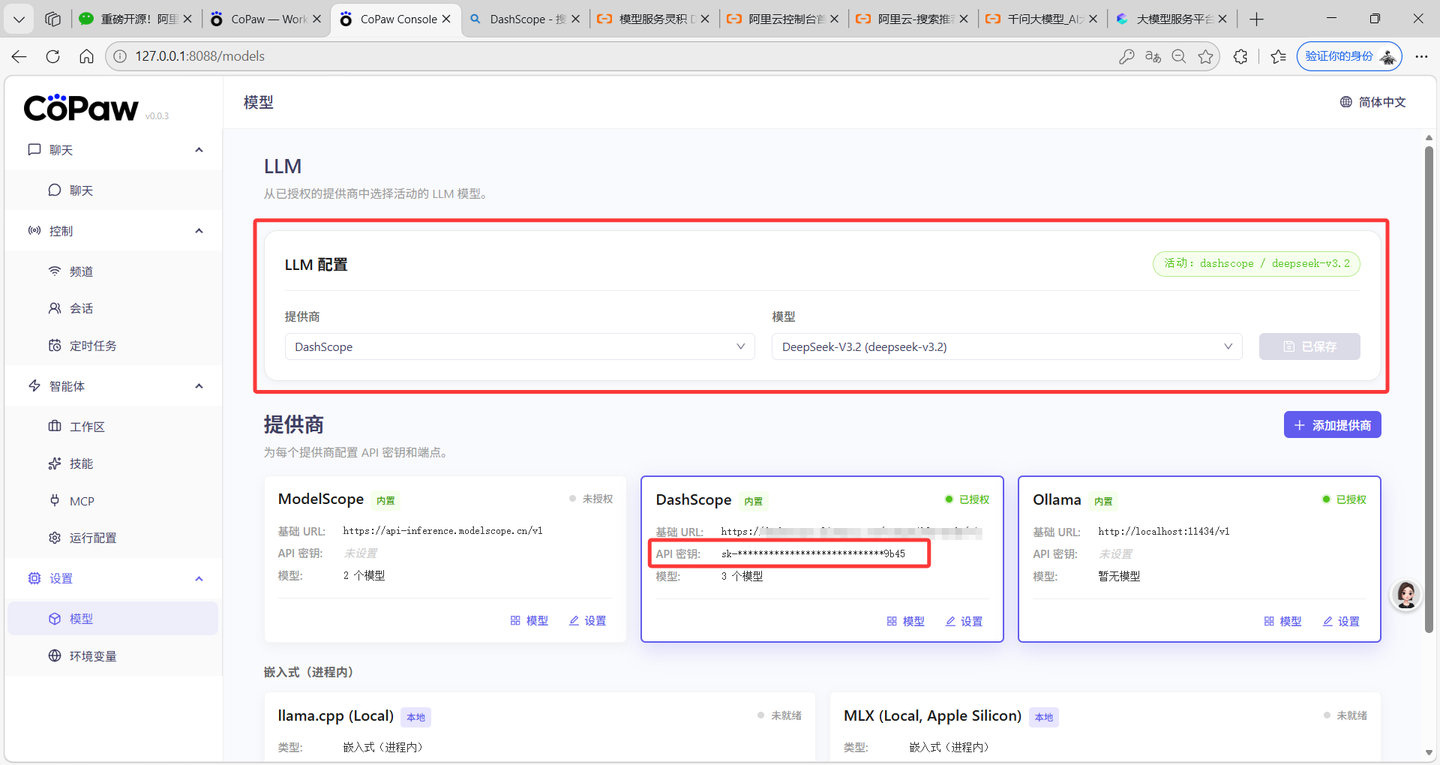Add this page to favorites with the star
Image resolution: width=1440 pixels, height=765 pixels.
coord(1206,57)
